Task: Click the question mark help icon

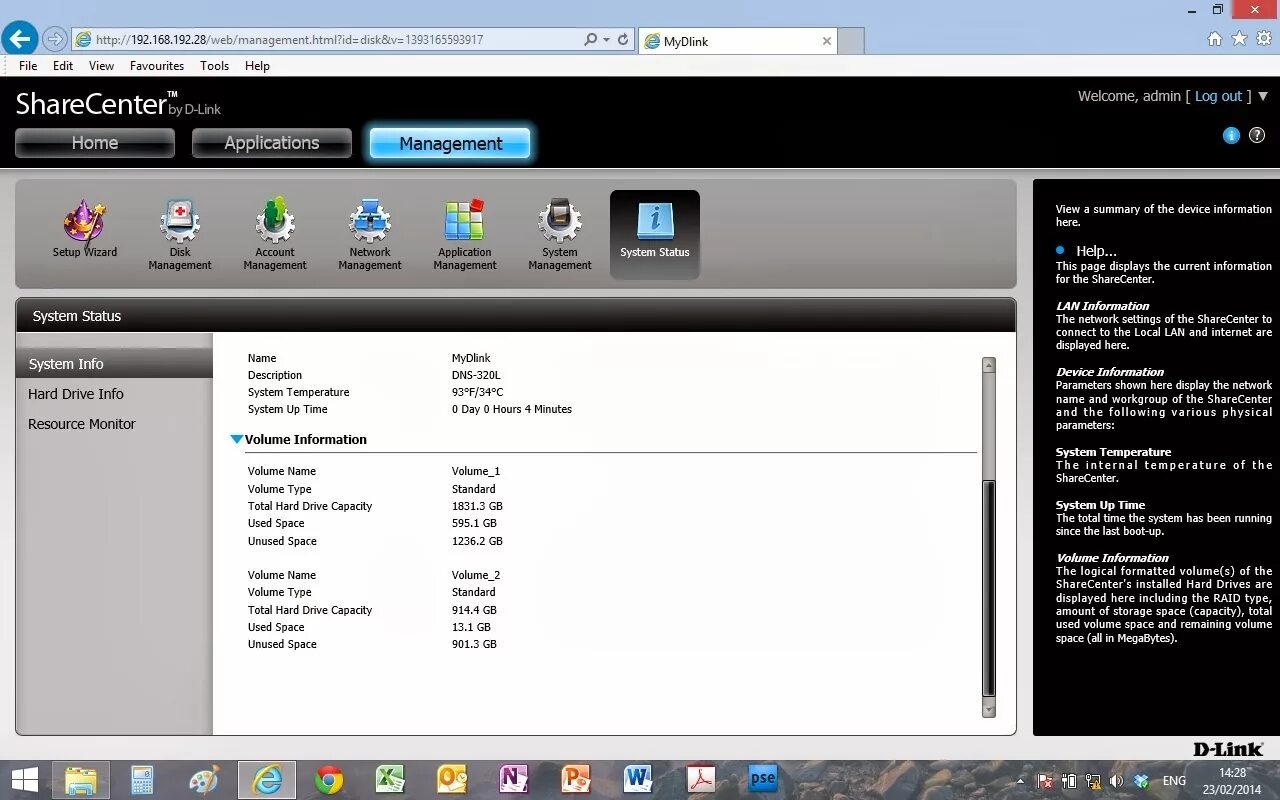Action: 1257,135
